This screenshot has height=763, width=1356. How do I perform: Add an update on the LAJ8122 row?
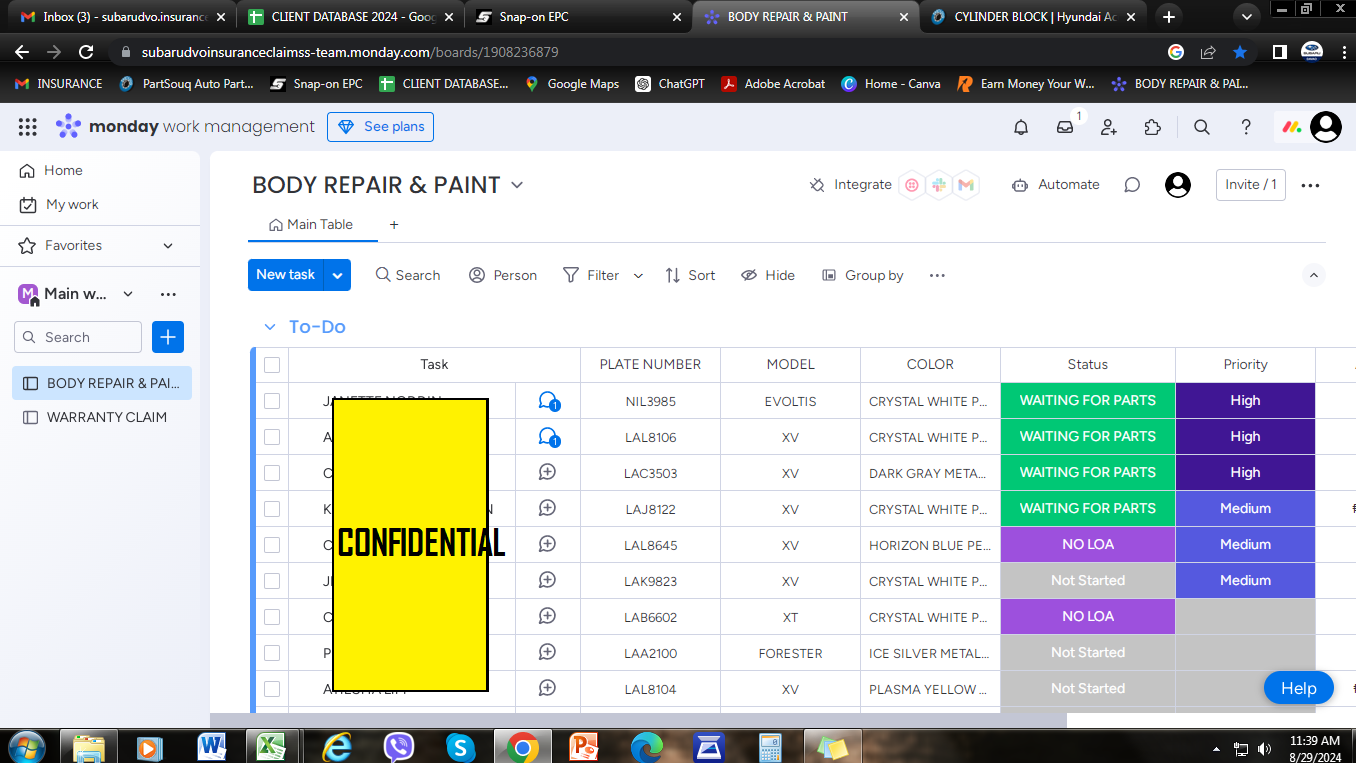click(547, 508)
